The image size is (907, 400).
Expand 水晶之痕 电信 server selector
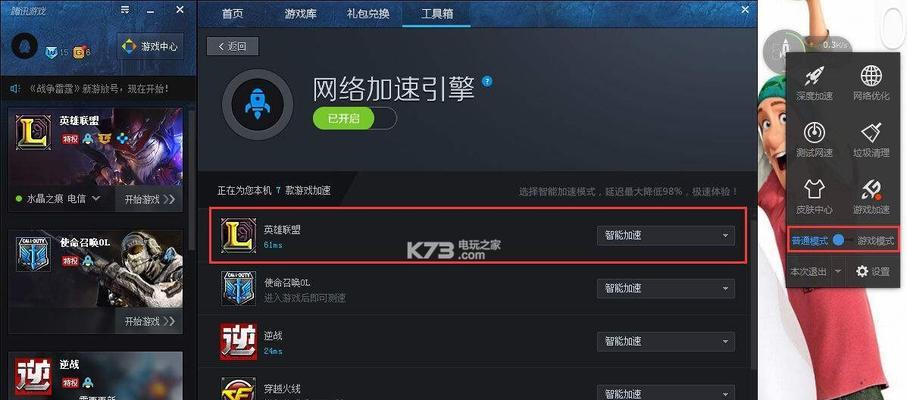pyautogui.click(x=58, y=199)
